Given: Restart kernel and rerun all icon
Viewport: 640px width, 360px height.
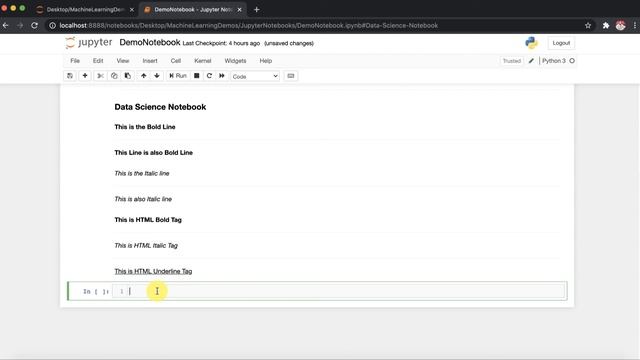Looking at the screenshot, I should tap(222, 76).
